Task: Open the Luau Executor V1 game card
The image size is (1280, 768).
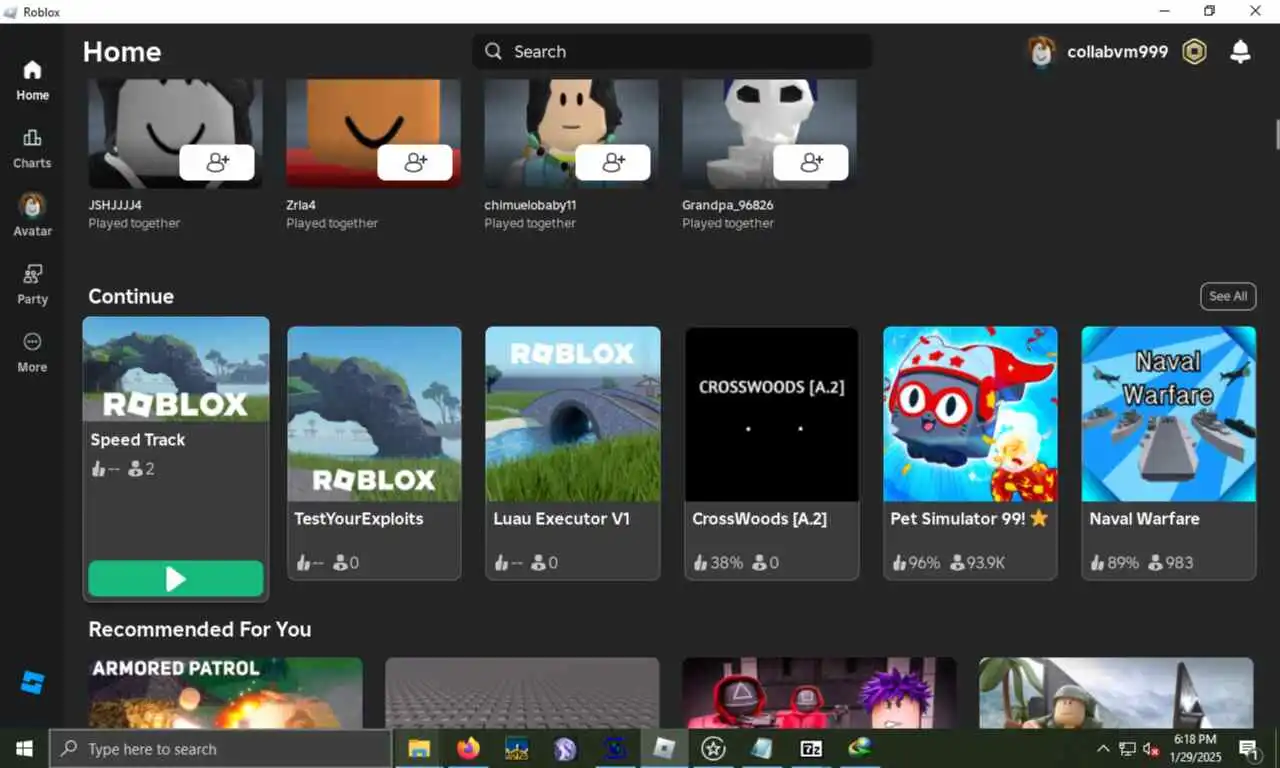Action: [573, 453]
